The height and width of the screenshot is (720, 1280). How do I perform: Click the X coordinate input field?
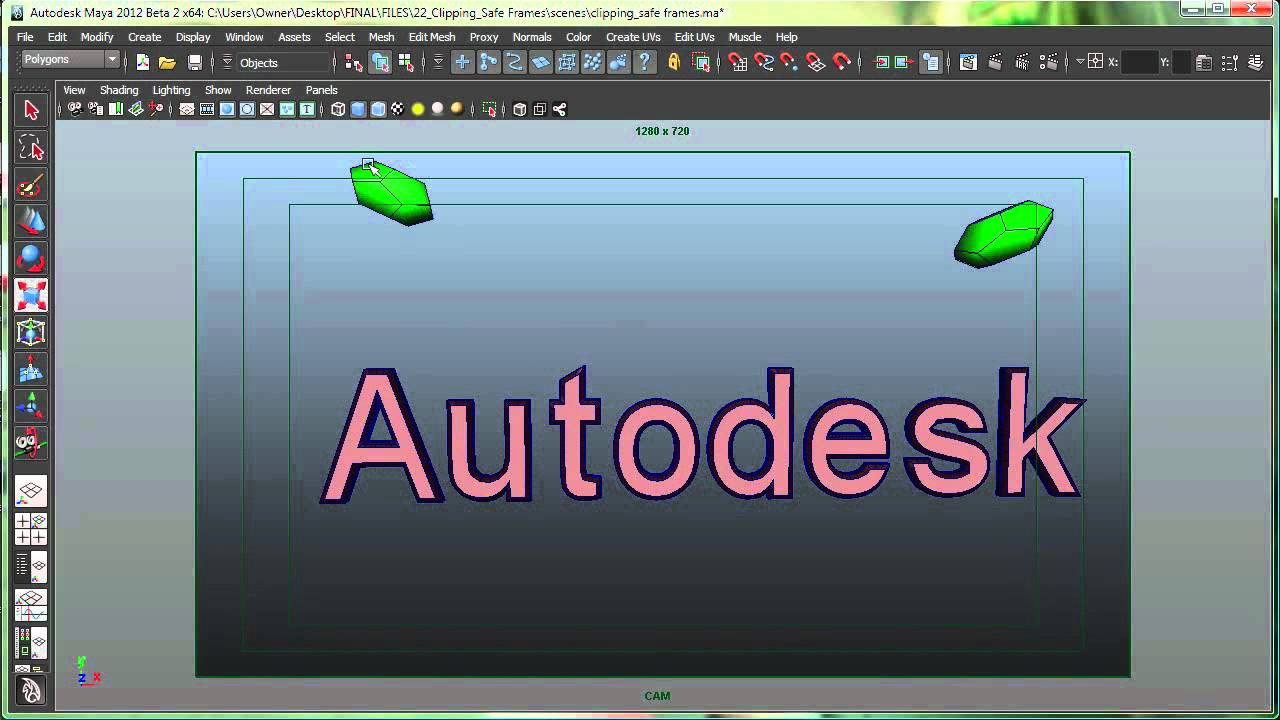click(x=1139, y=62)
